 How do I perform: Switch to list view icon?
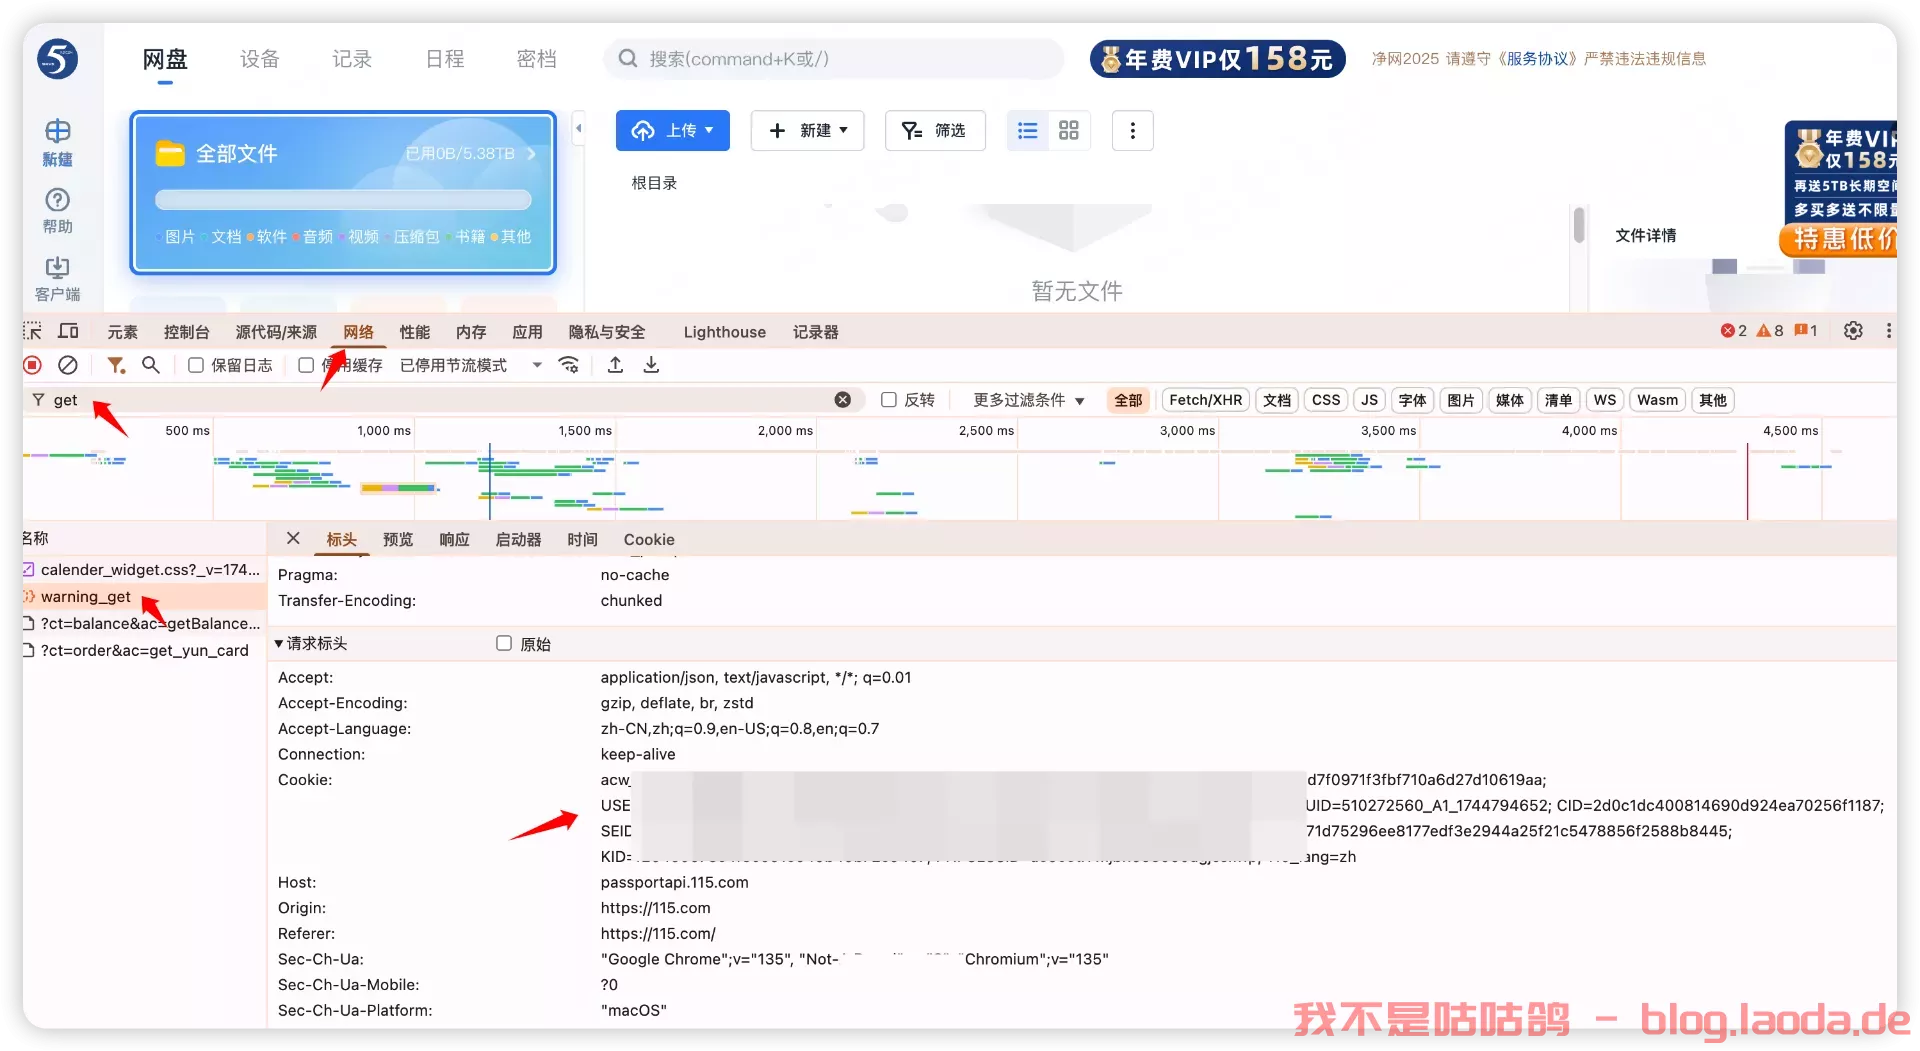1027,131
